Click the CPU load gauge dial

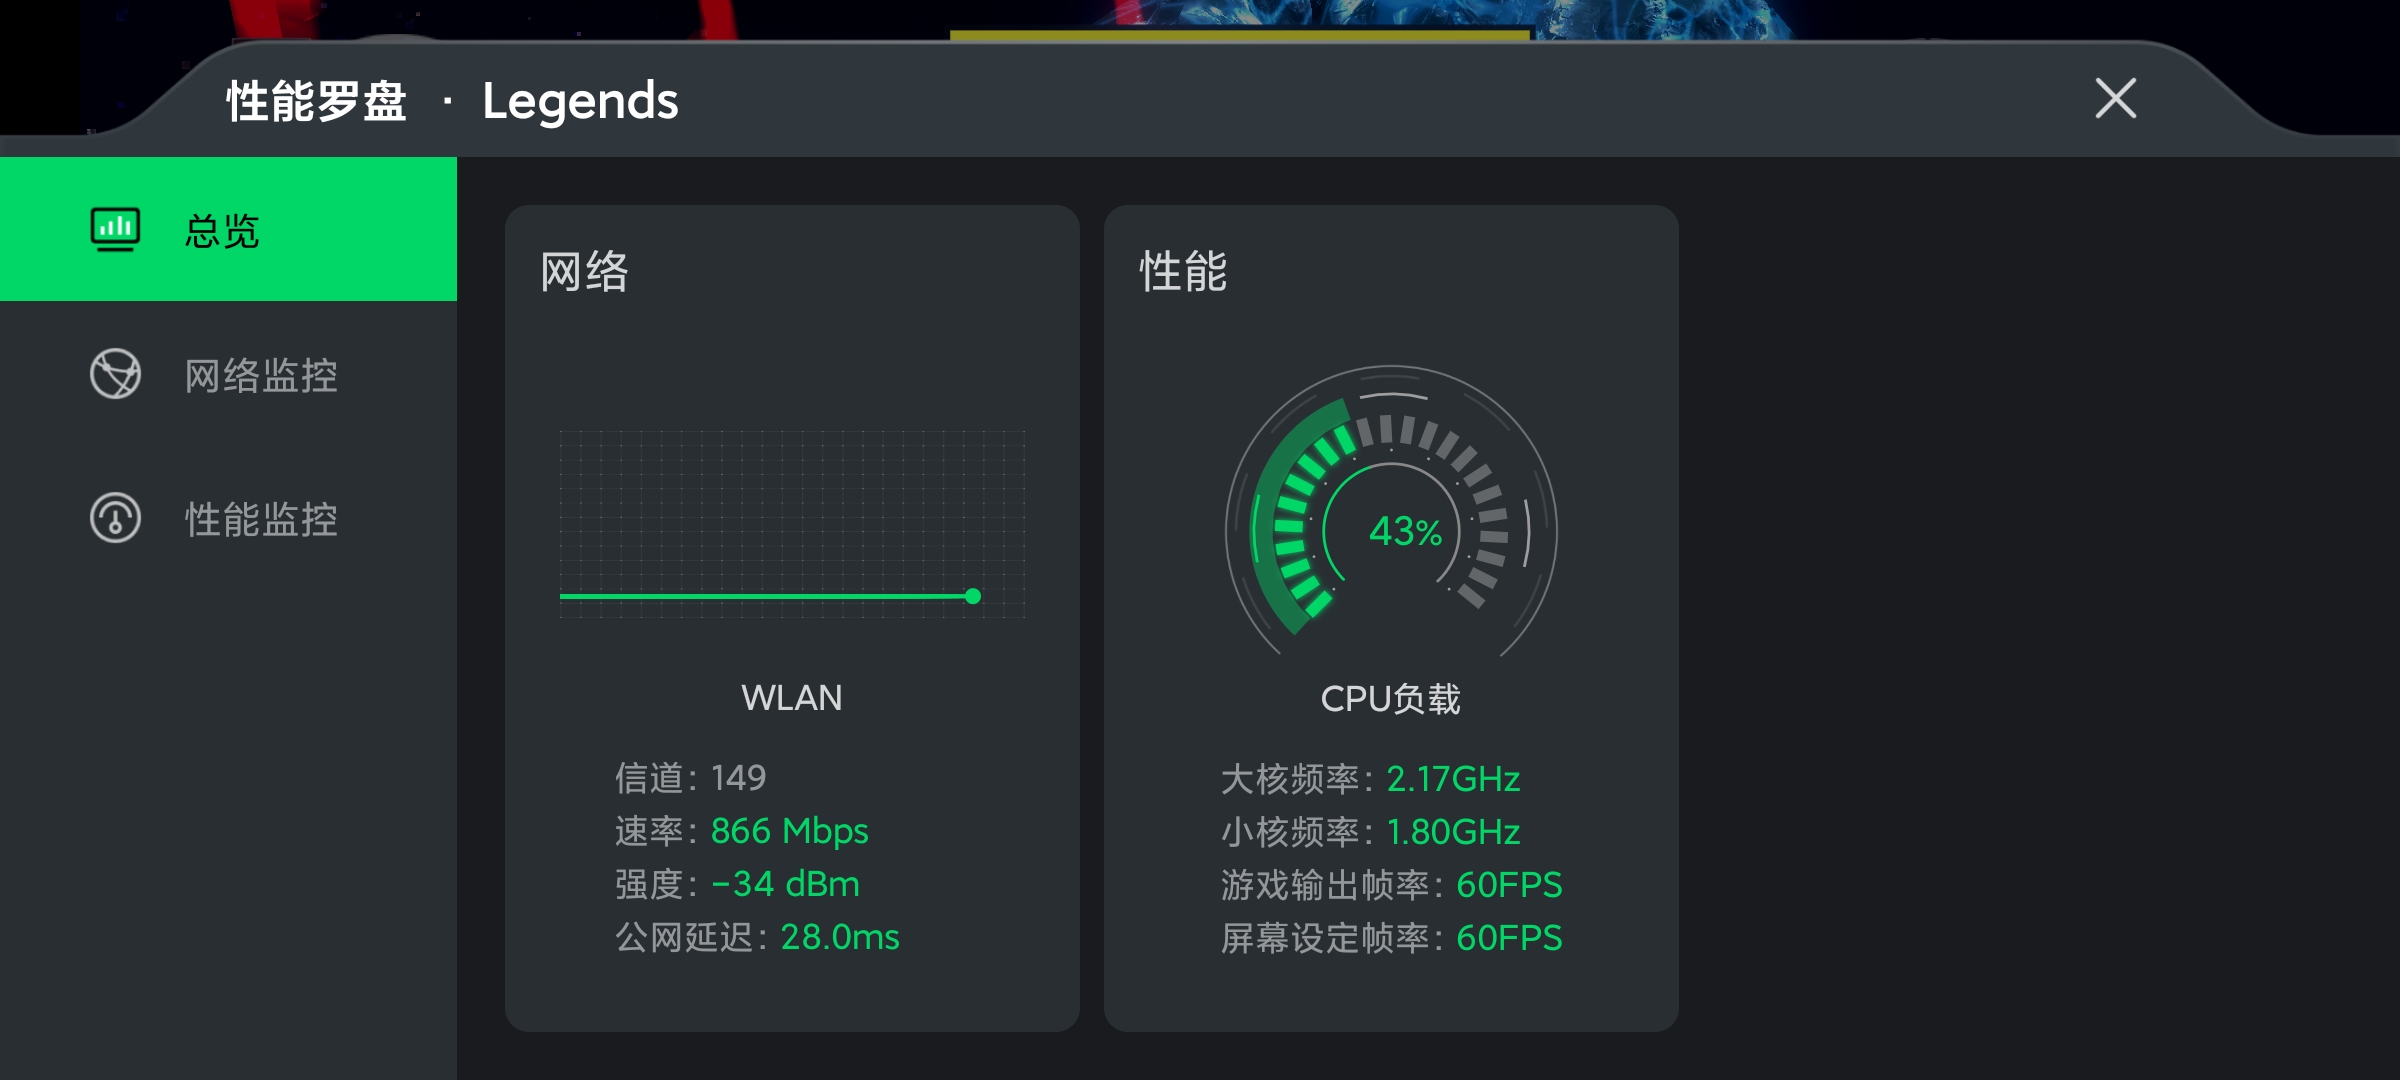pos(1391,511)
